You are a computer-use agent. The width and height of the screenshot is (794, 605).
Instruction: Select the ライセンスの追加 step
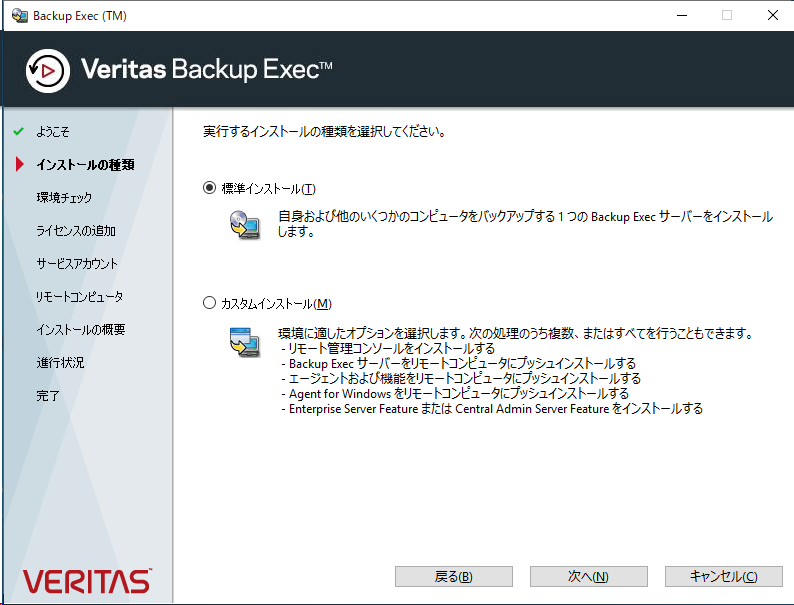pos(76,231)
